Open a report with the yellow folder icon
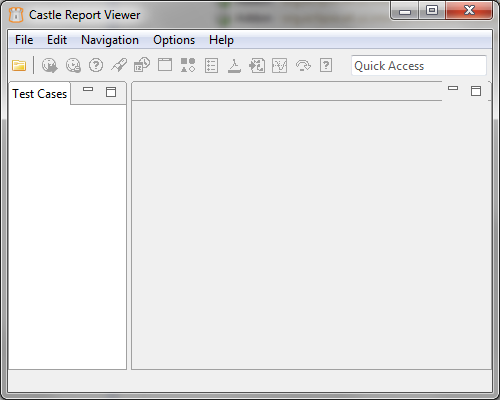The image size is (500, 400). point(19,65)
